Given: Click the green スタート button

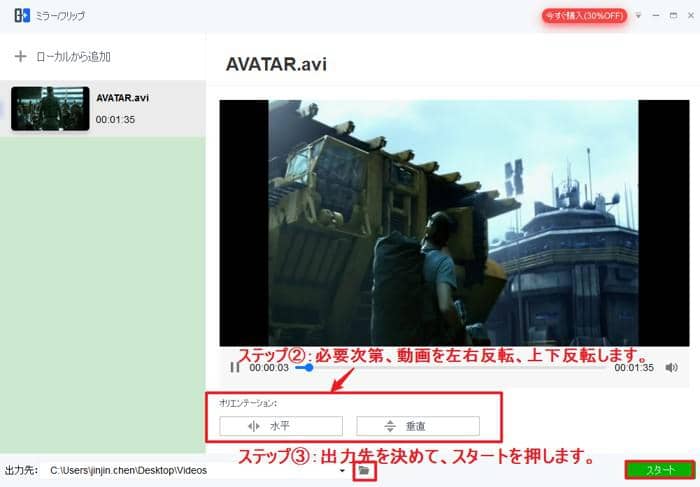Looking at the screenshot, I should (660, 470).
